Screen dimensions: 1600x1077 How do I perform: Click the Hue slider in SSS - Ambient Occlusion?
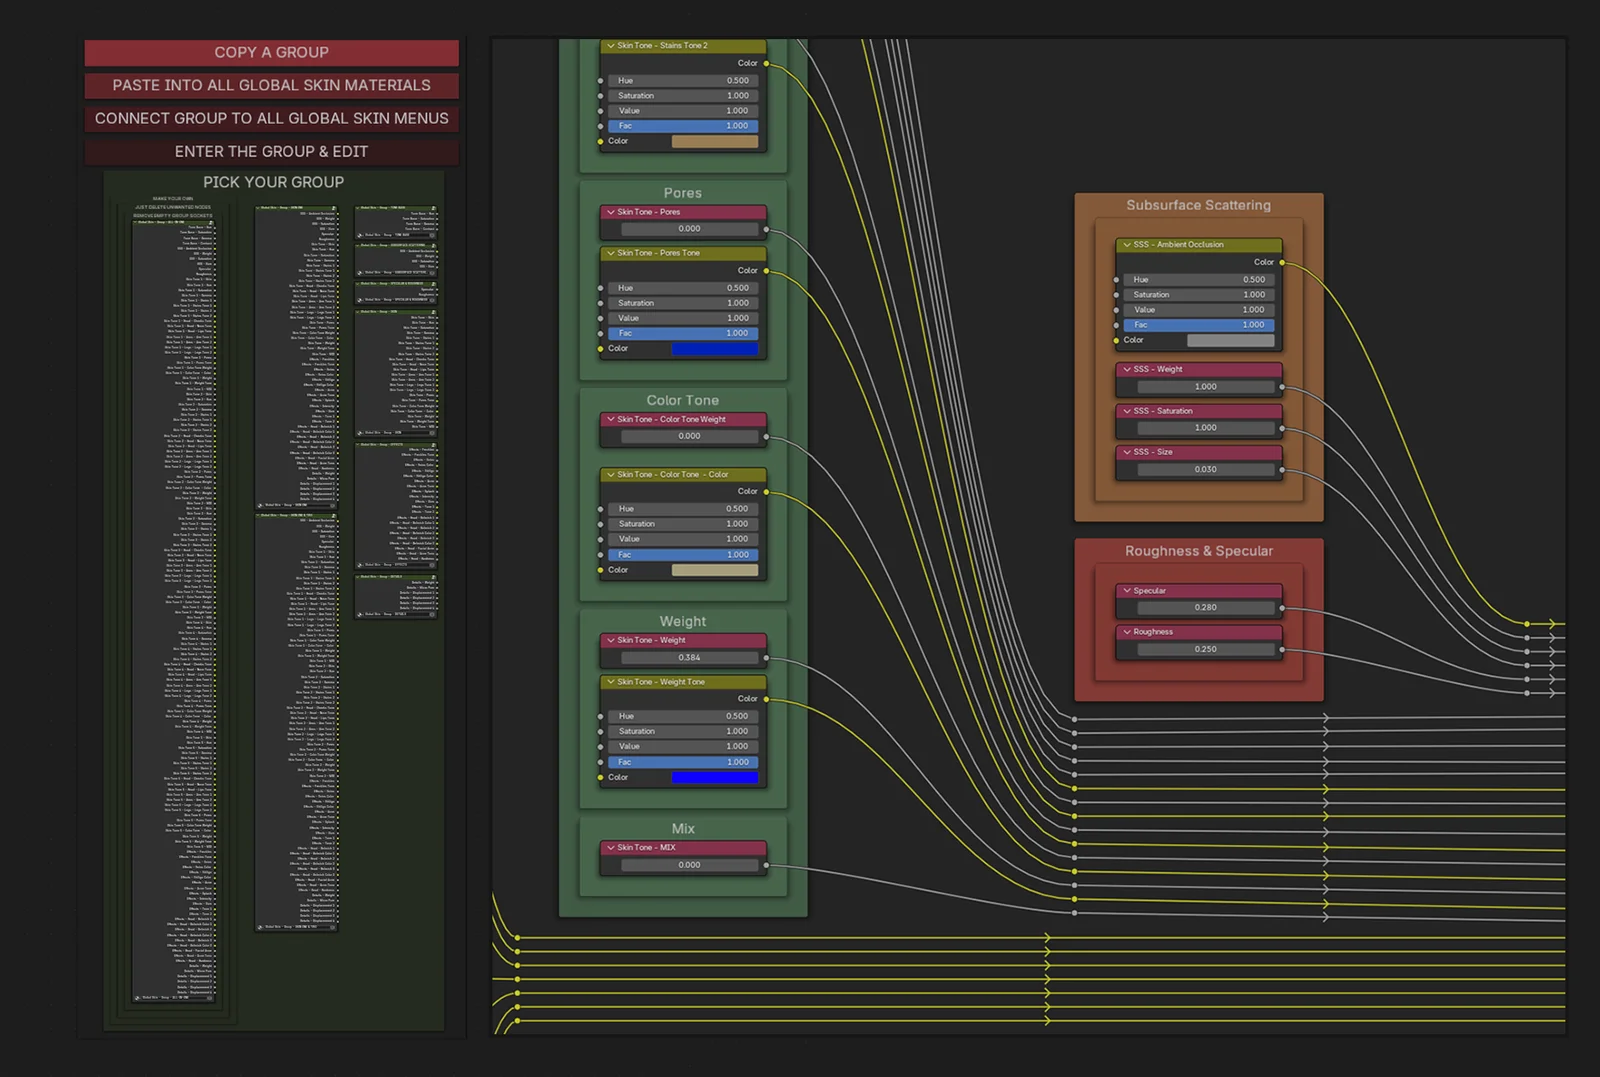pos(1197,279)
